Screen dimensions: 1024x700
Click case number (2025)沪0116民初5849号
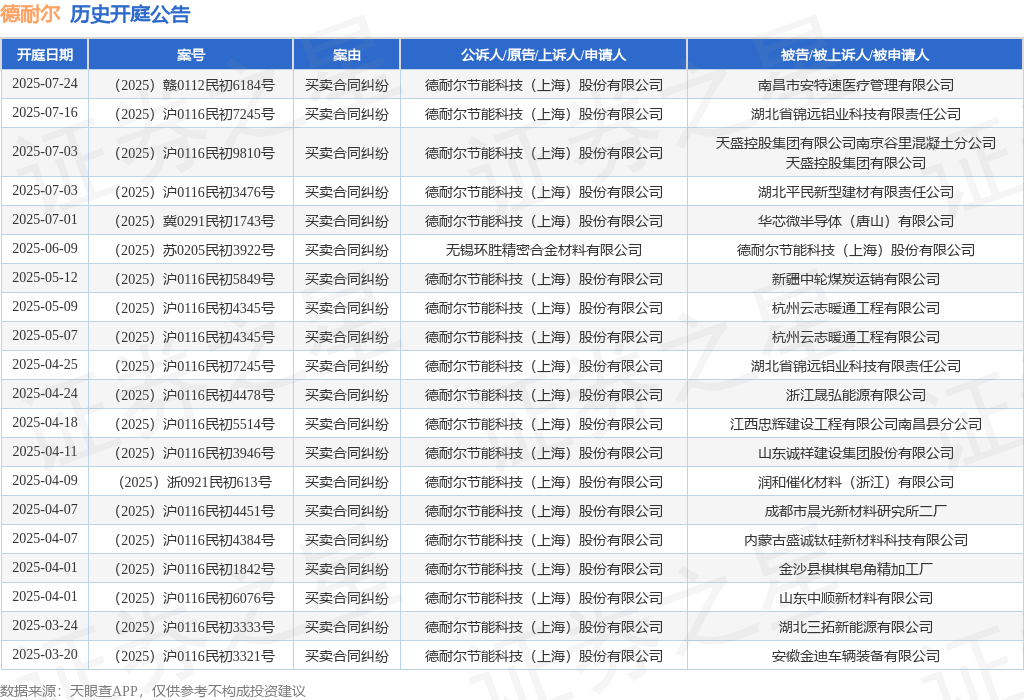194,279
